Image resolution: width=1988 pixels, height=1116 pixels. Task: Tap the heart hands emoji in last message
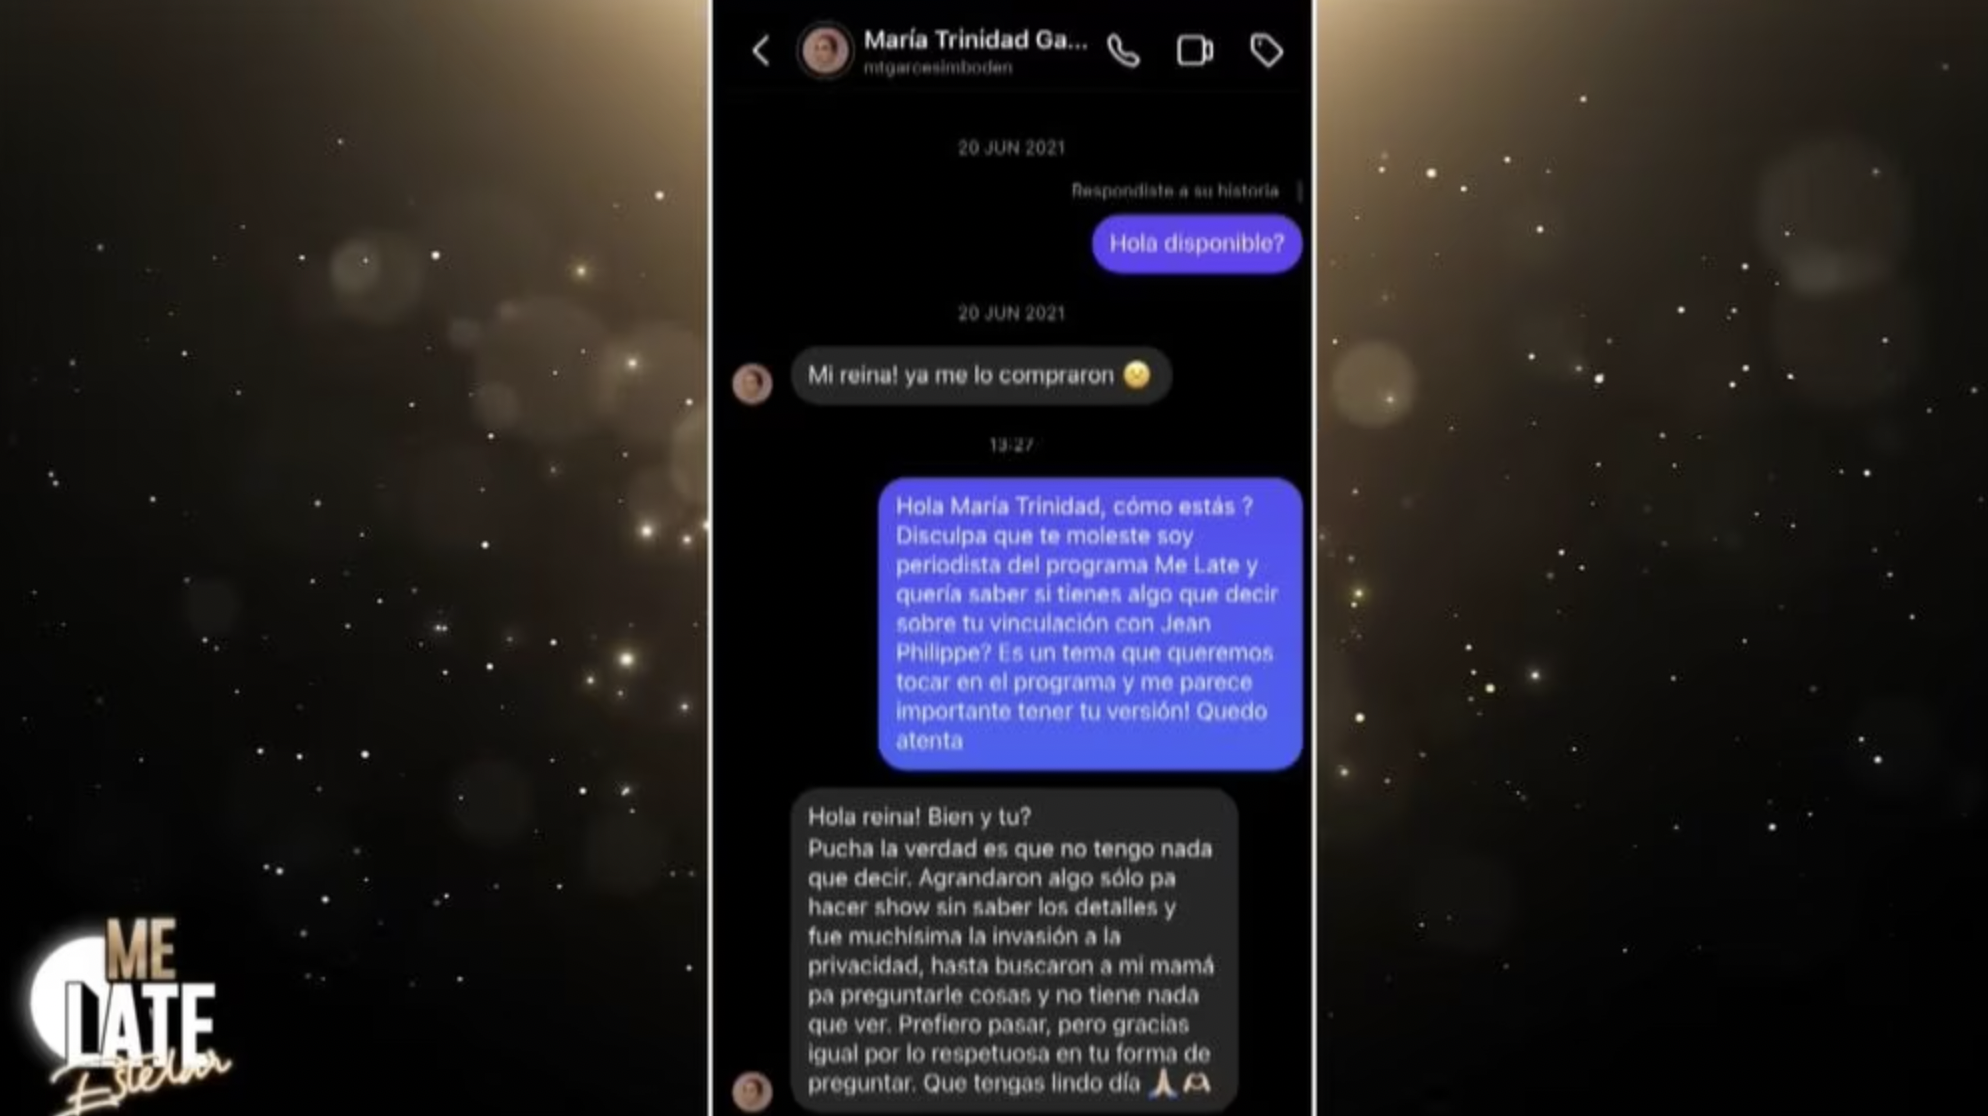(1196, 1082)
